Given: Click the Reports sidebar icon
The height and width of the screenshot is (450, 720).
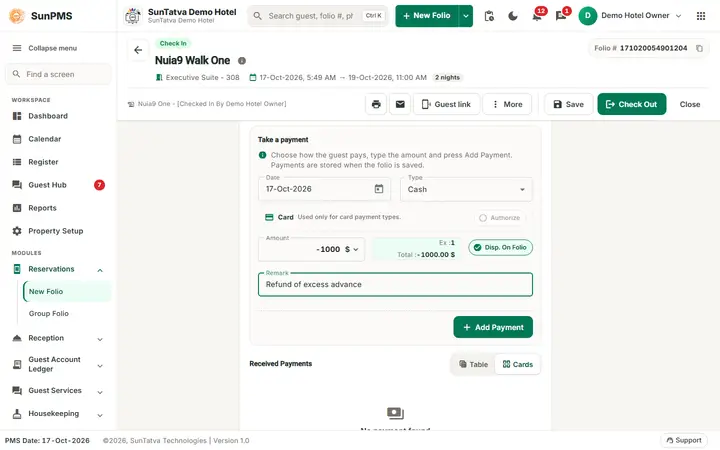Looking at the screenshot, I should [17, 208].
